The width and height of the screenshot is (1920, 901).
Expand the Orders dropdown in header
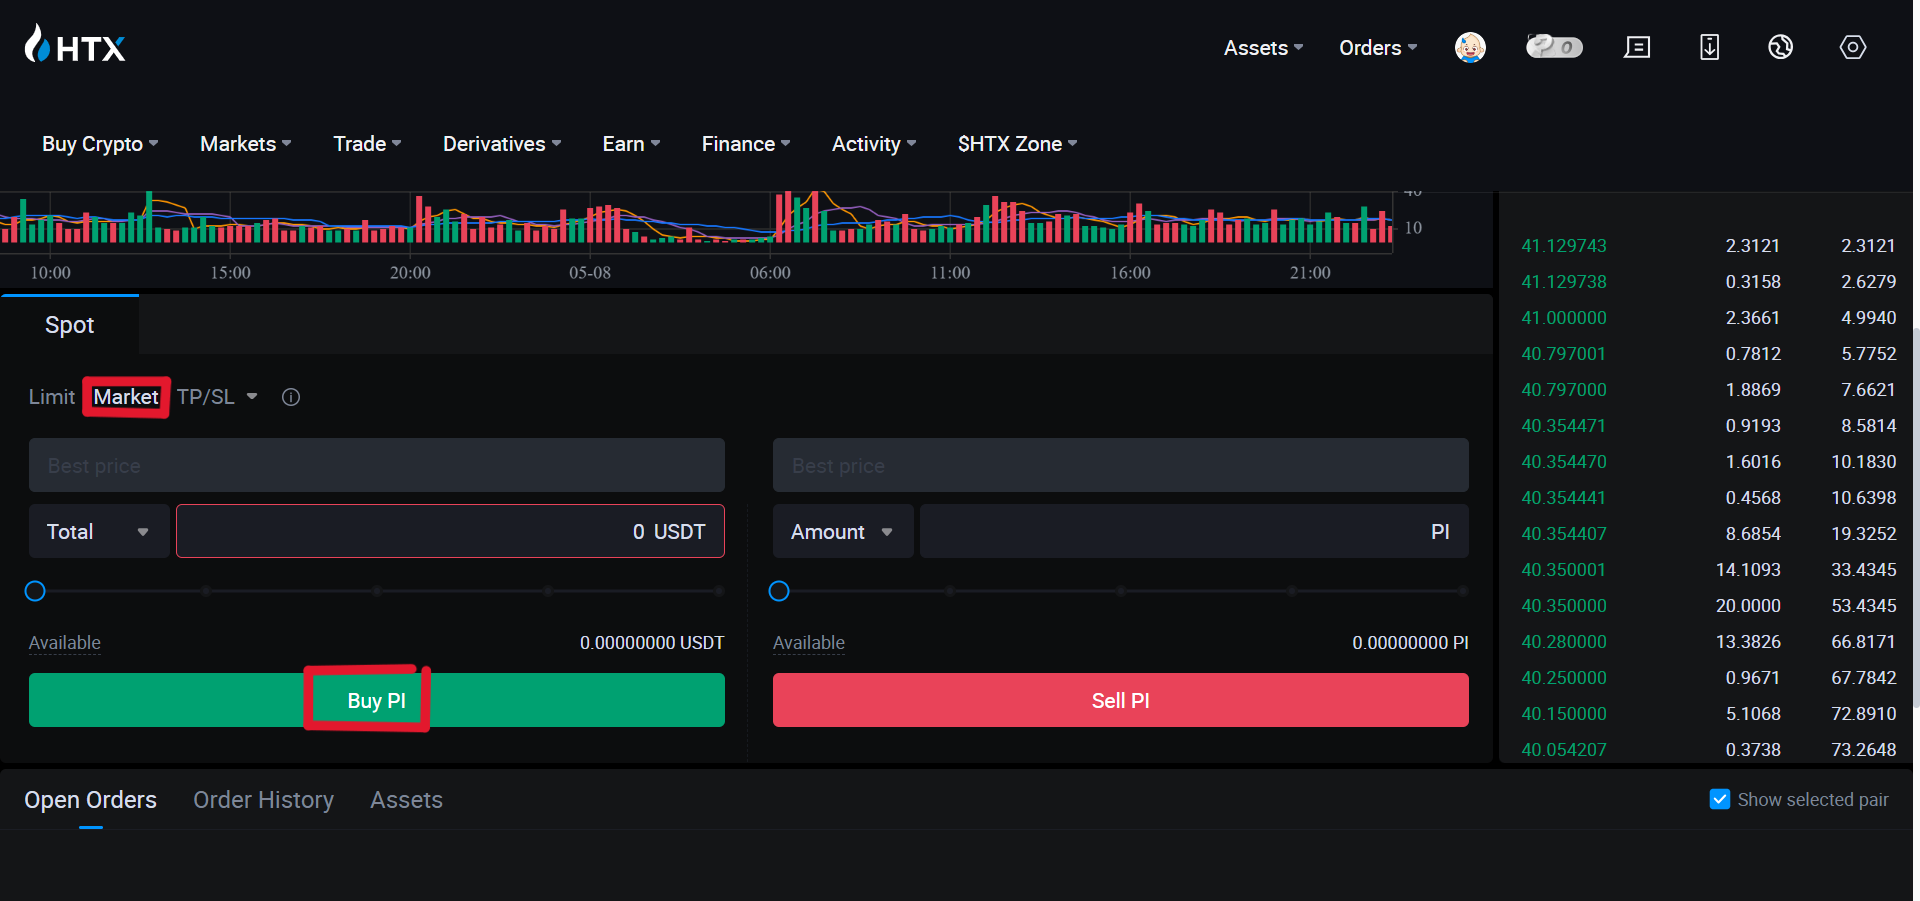point(1378,48)
